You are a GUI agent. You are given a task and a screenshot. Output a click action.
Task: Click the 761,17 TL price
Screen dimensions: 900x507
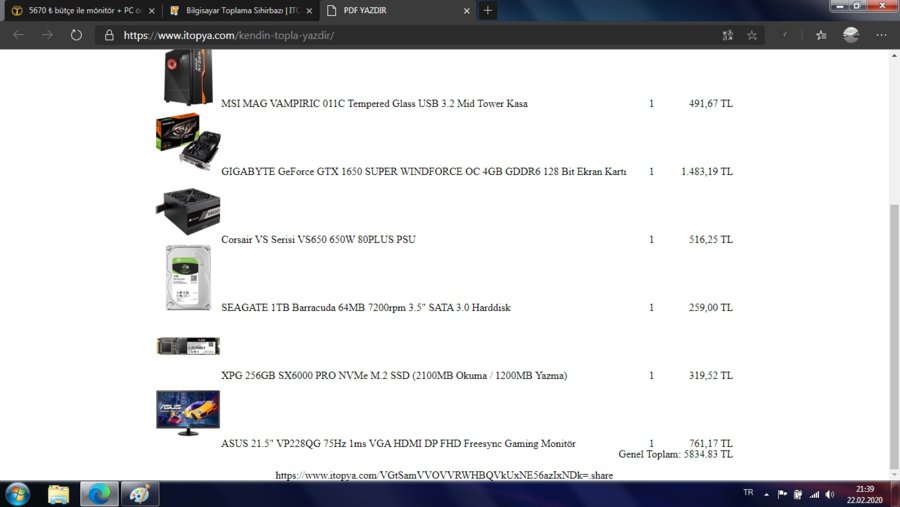711,443
